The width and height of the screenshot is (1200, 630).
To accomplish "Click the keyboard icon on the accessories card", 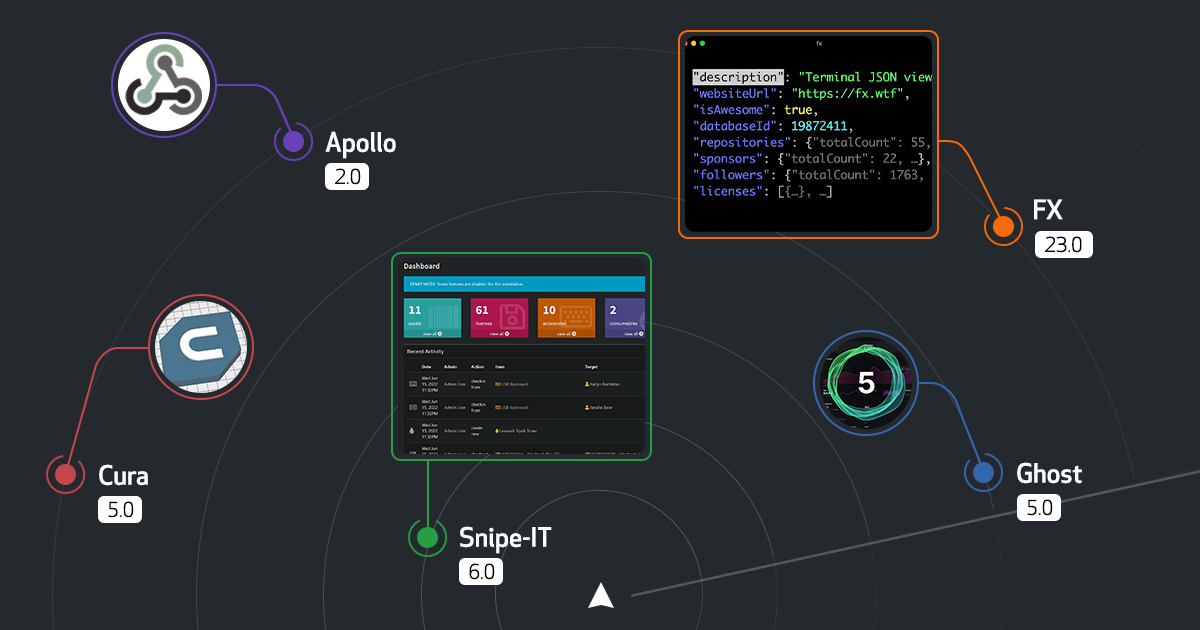I will pyautogui.click(x=576, y=315).
